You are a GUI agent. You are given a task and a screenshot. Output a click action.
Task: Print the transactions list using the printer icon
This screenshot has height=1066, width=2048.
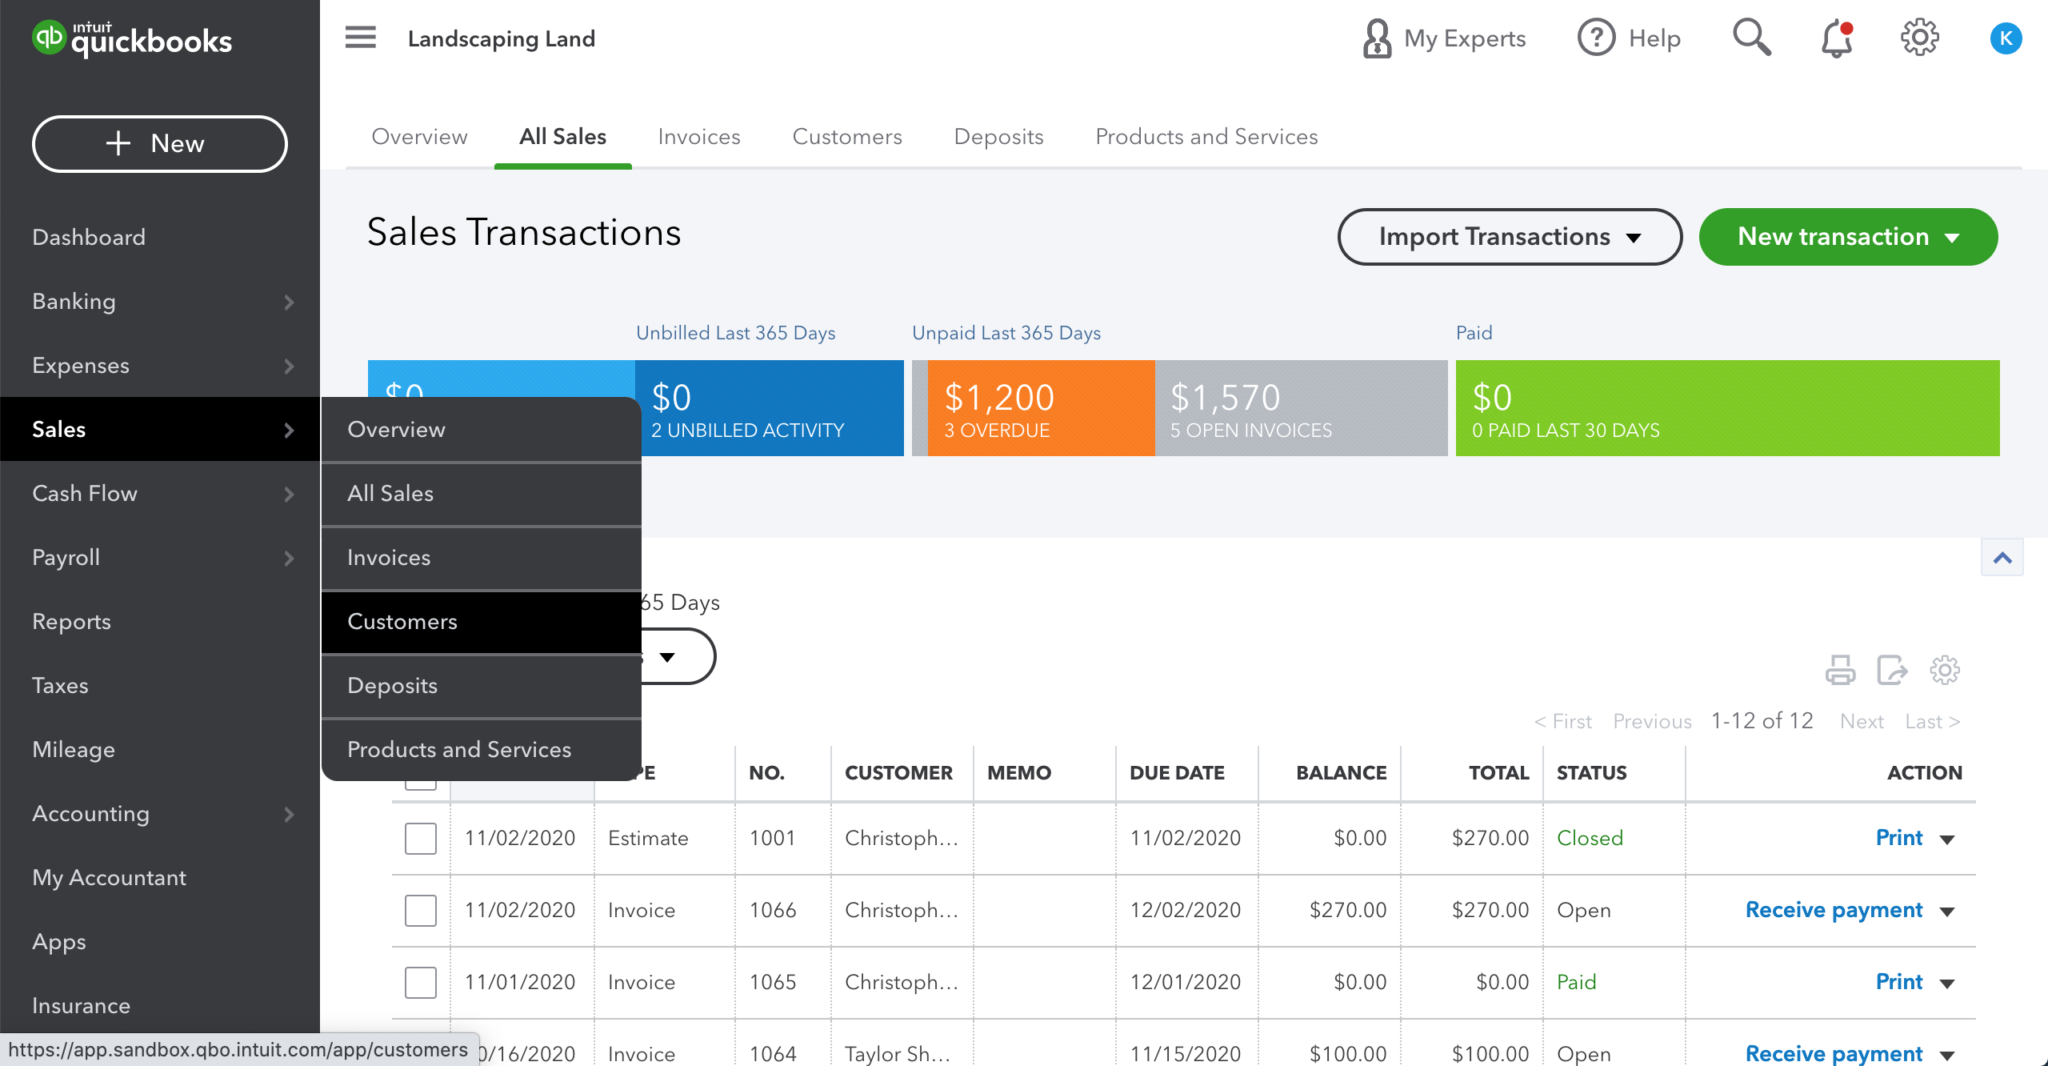pyautogui.click(x=1840, y=670)
